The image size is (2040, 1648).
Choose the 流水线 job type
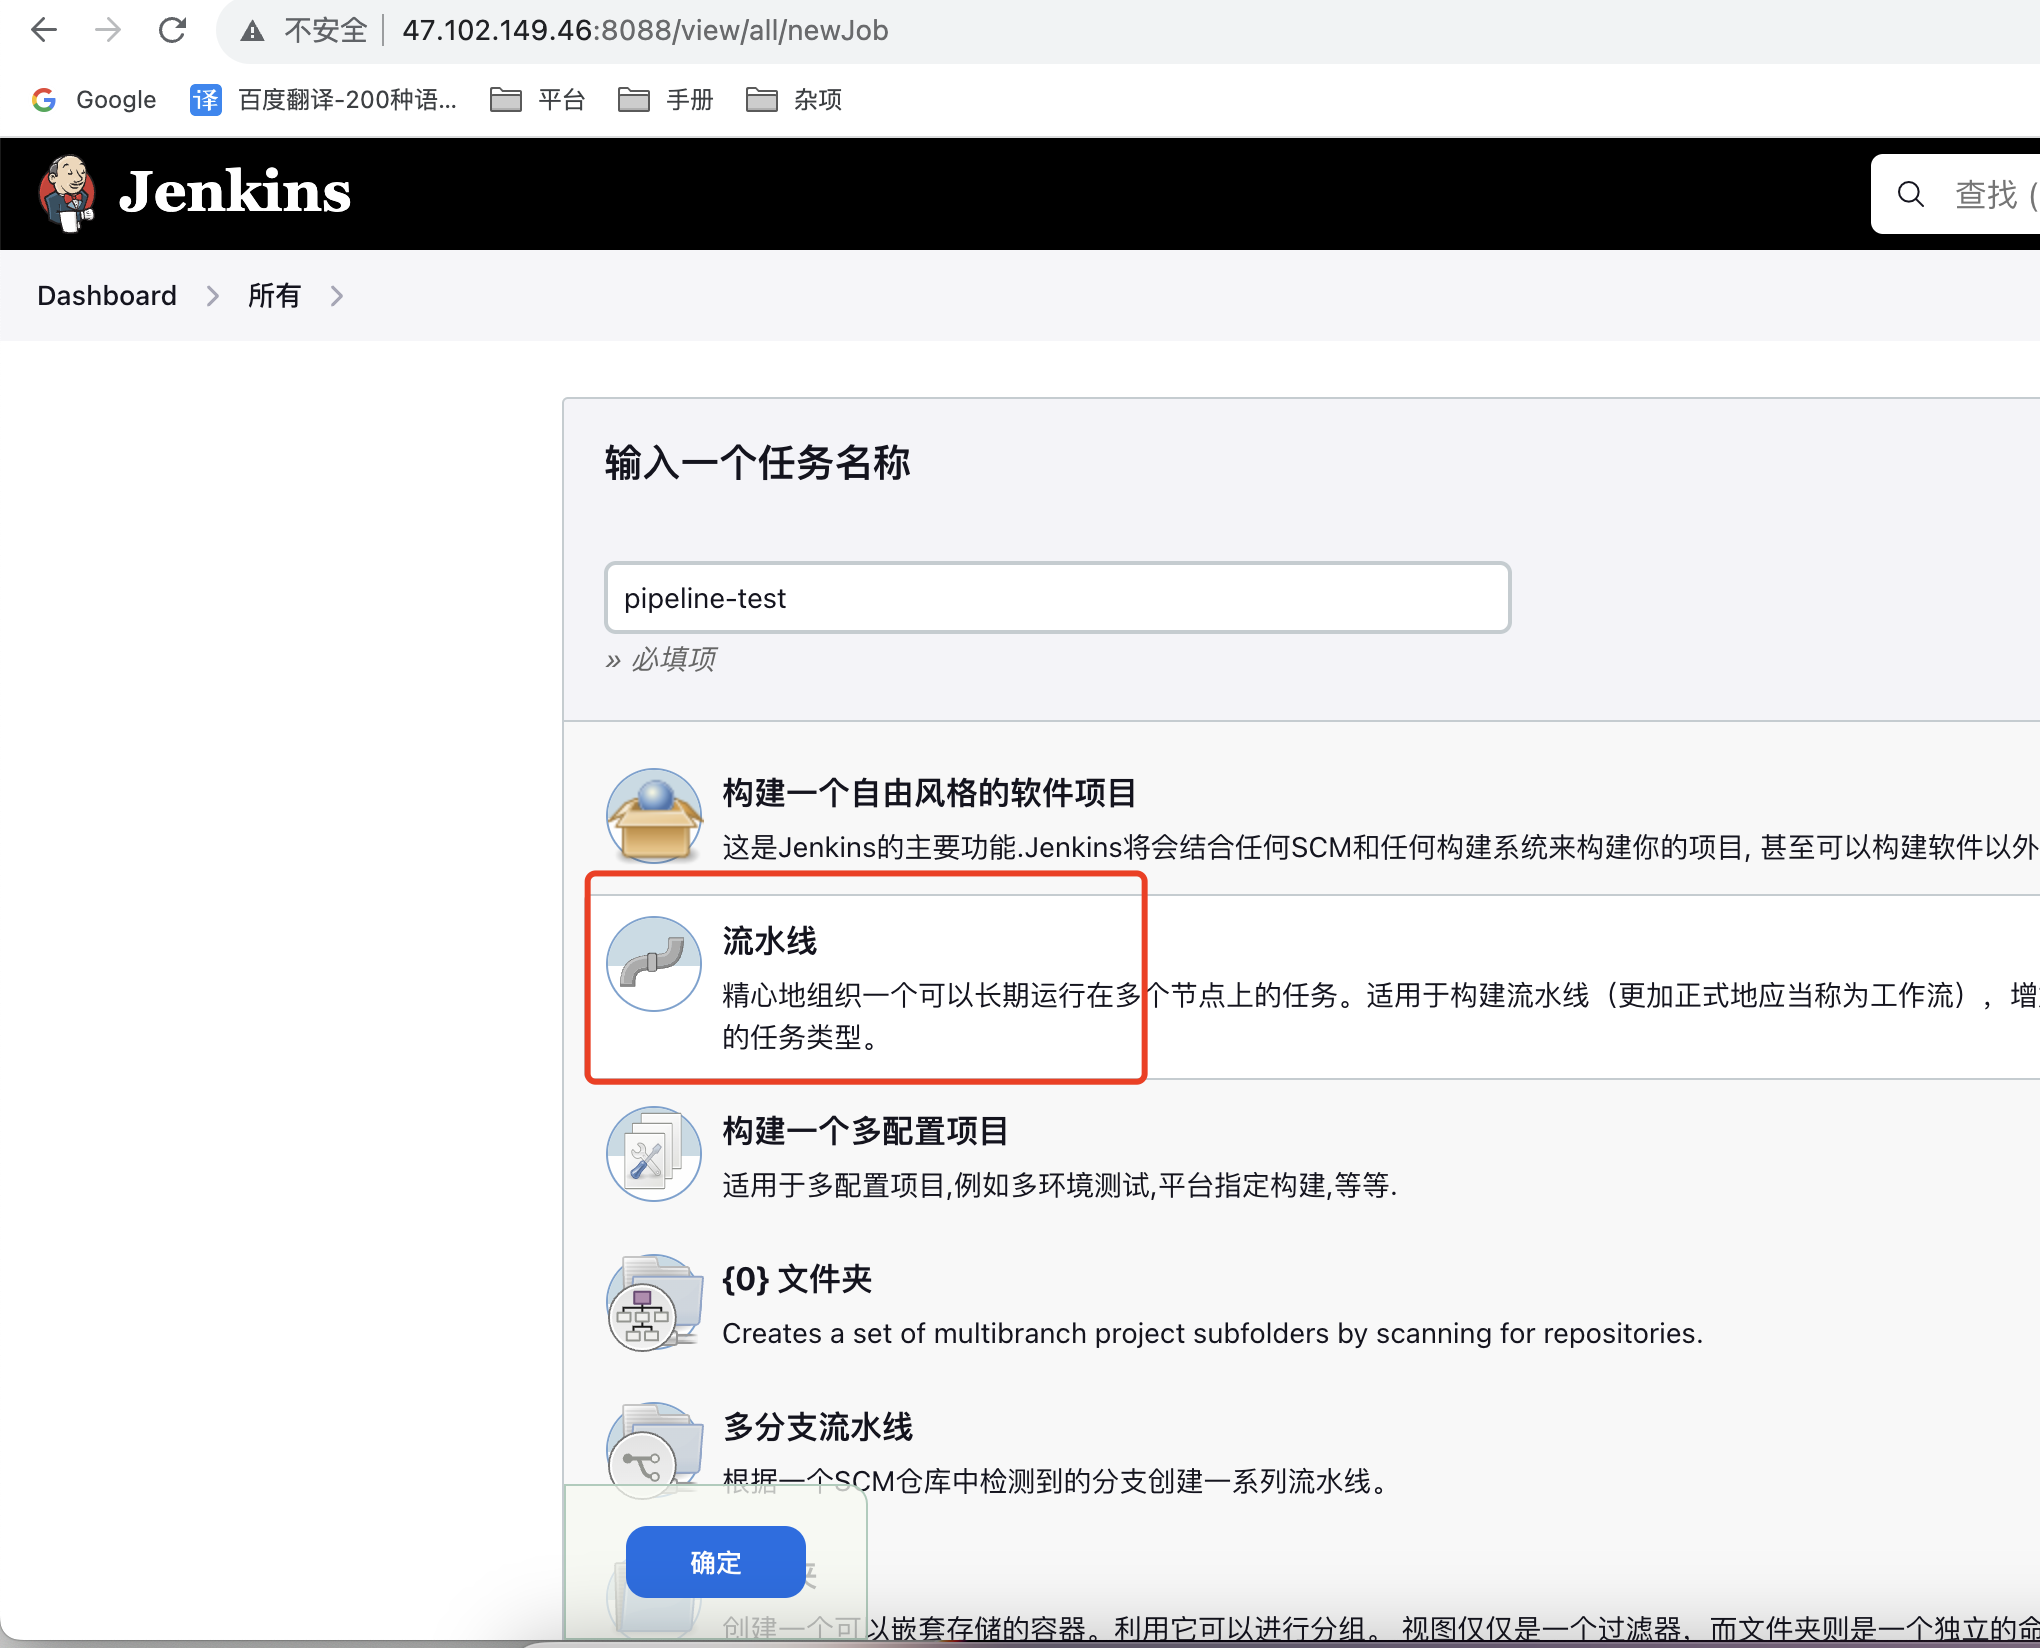769,941
